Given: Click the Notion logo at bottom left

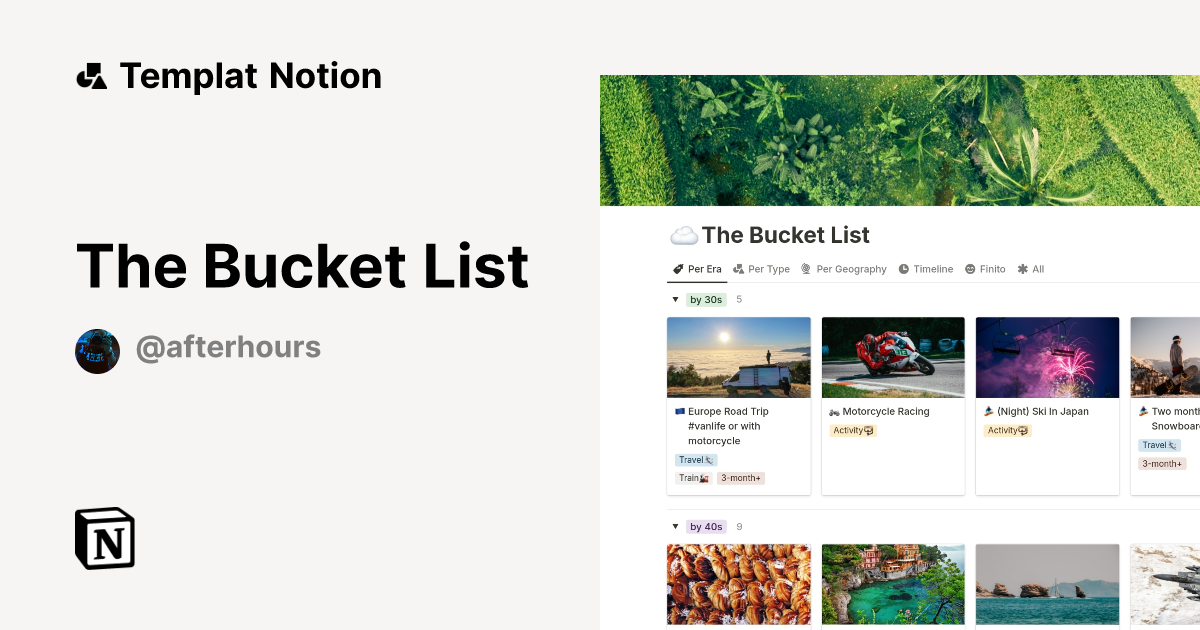Looking at the screenshot, I should 104,538.
